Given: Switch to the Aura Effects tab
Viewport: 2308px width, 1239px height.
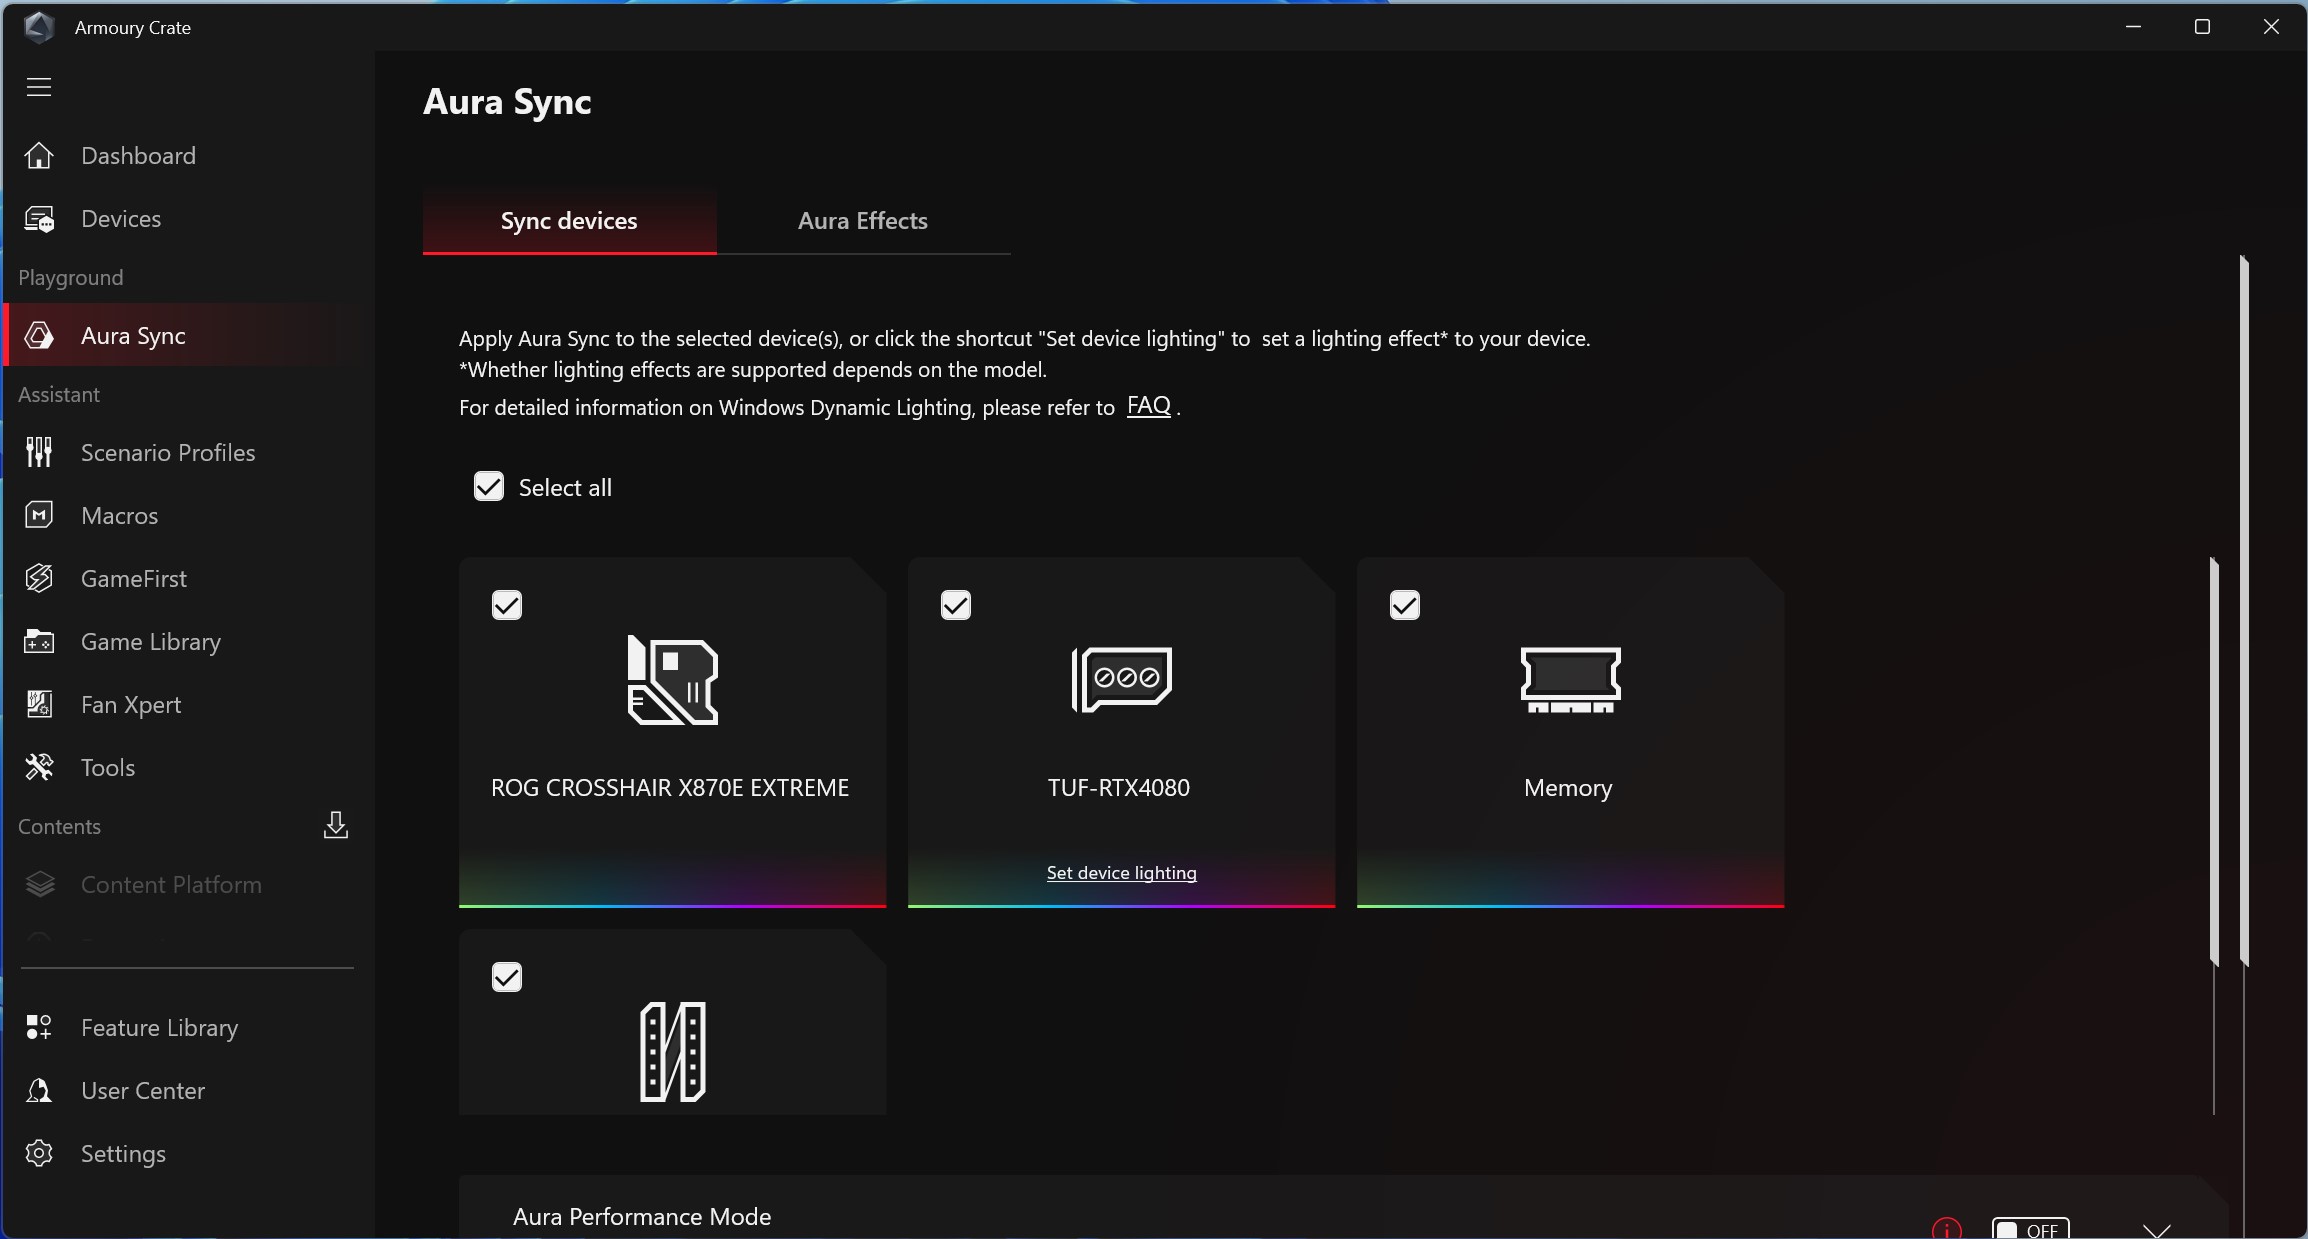Looking at the screenshot, I should coord(861,220).
